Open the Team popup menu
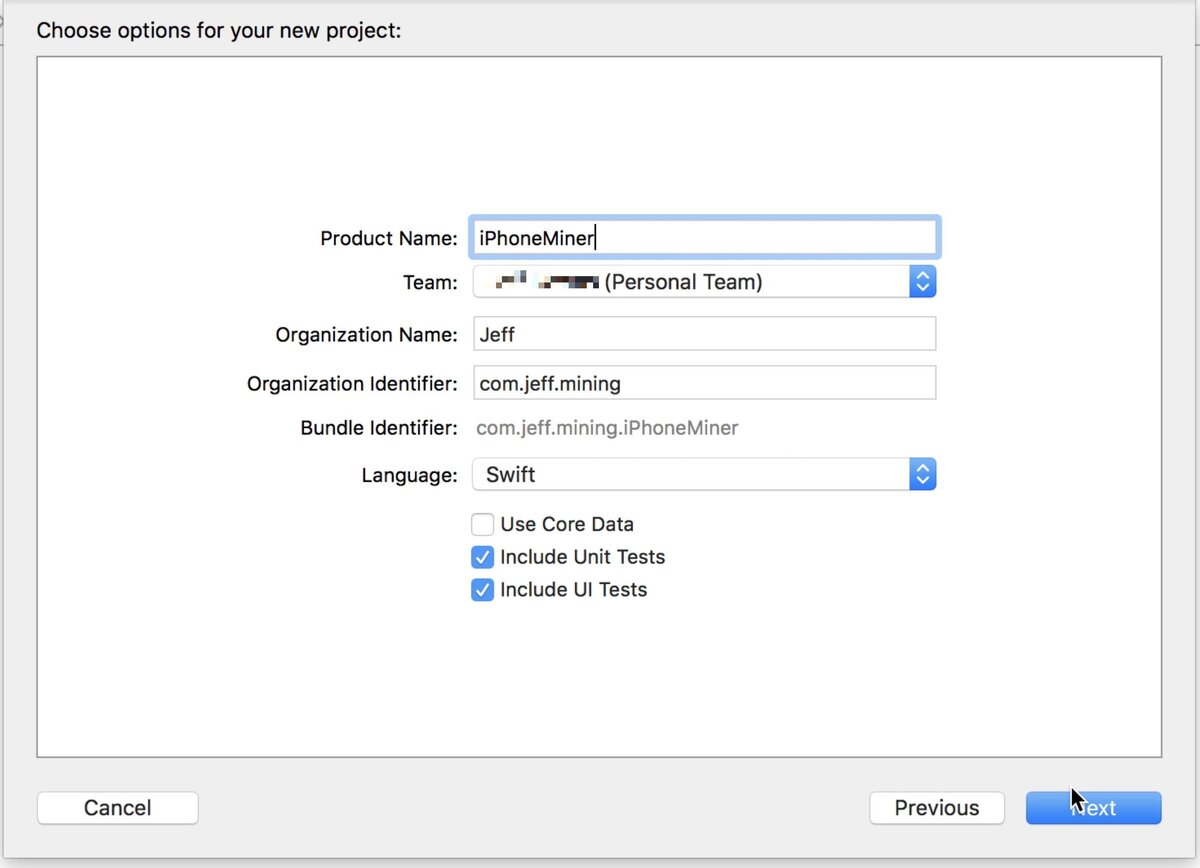The width and height of the screenshot is (1200, 868). tap(690, 282)
